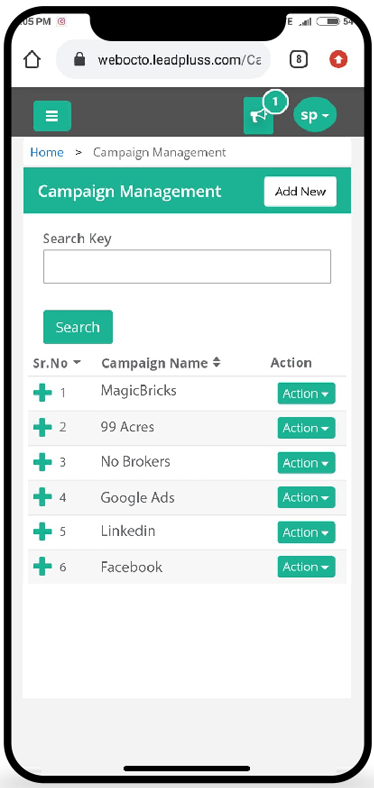Image resolution: width=374 pixels, height=788 pixels.
Task: Open the sp user profile dropdown
Action: pyautogui.click(x=315, y=115)
